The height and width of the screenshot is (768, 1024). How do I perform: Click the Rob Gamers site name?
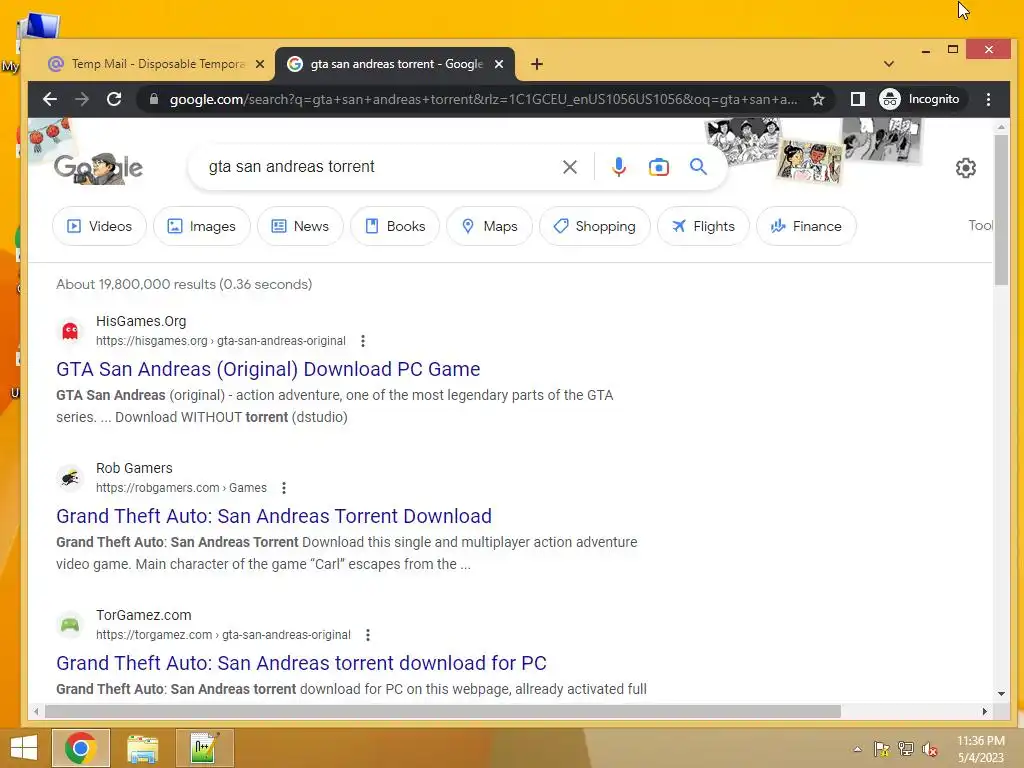[135, 468]
